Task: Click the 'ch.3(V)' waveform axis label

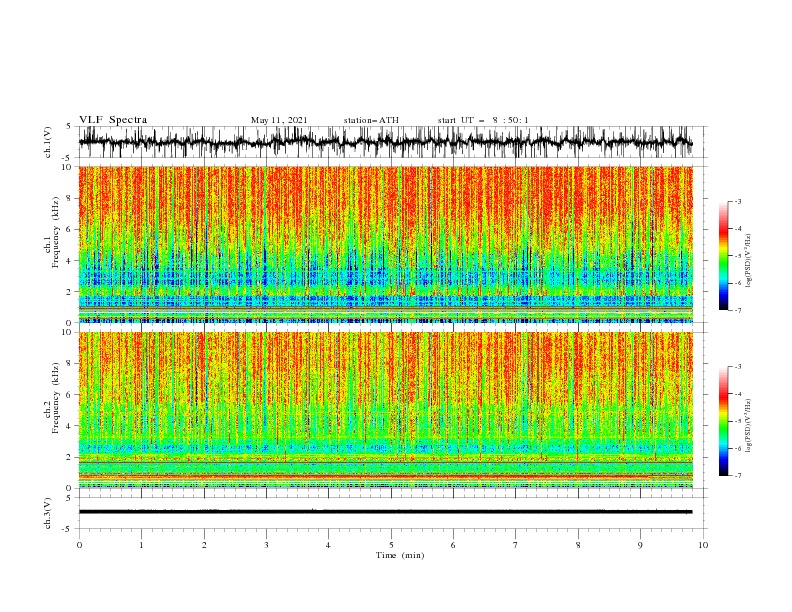Action: [x=48, y=513]
